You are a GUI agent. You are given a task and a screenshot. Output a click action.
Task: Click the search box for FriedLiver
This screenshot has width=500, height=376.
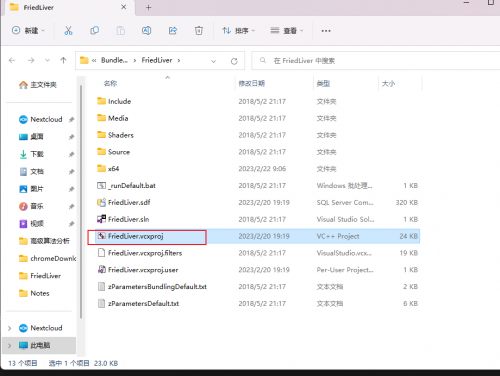(x=375, y=61)
